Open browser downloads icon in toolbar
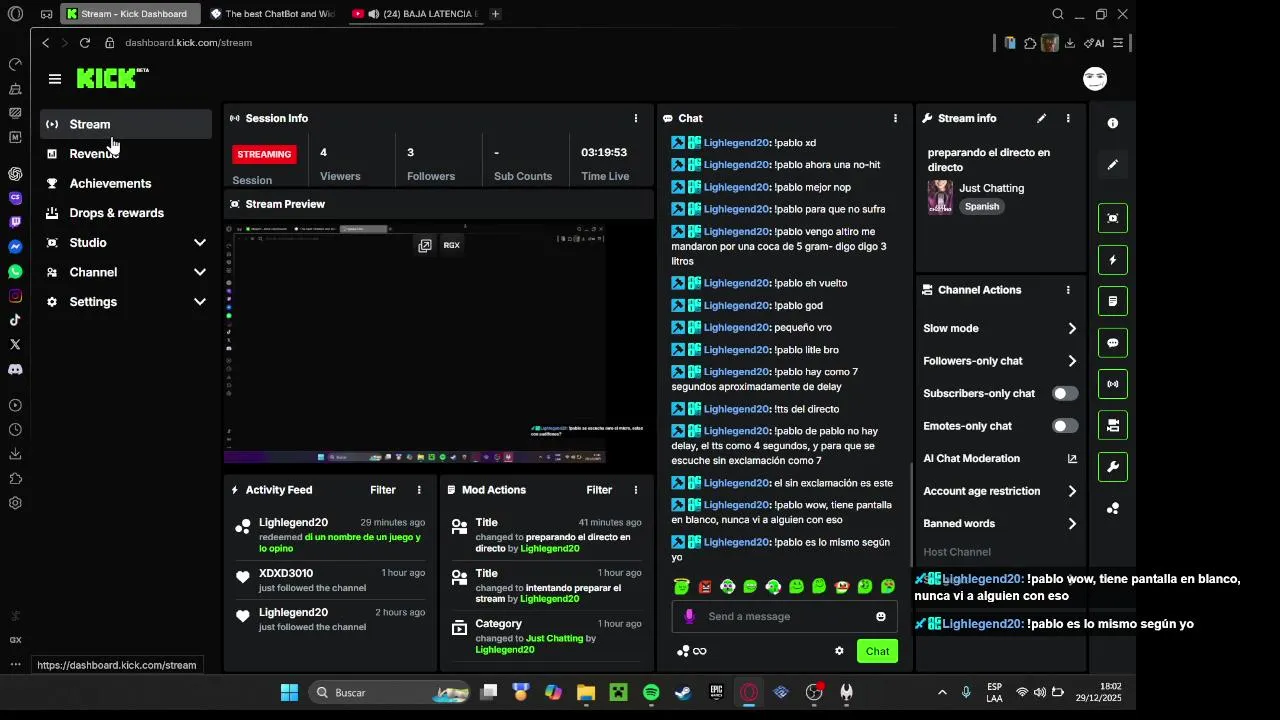The width and height of the screenshot is (1280, 720). point(1070,43)
